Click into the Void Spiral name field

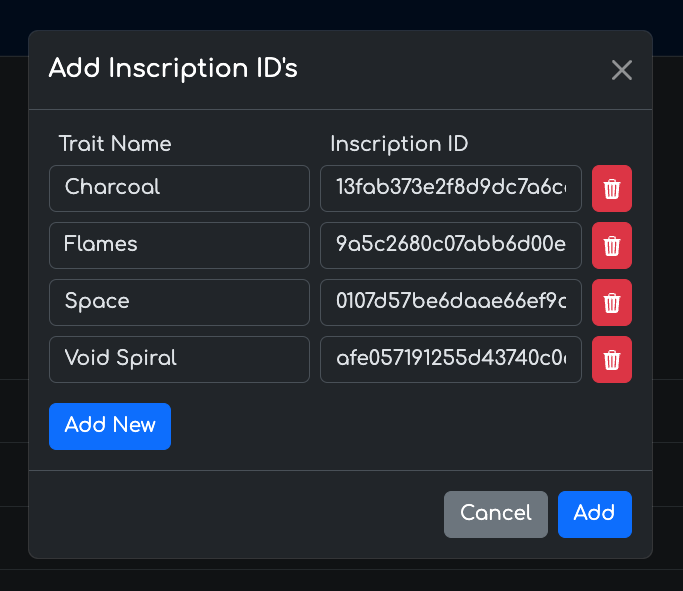179,360
